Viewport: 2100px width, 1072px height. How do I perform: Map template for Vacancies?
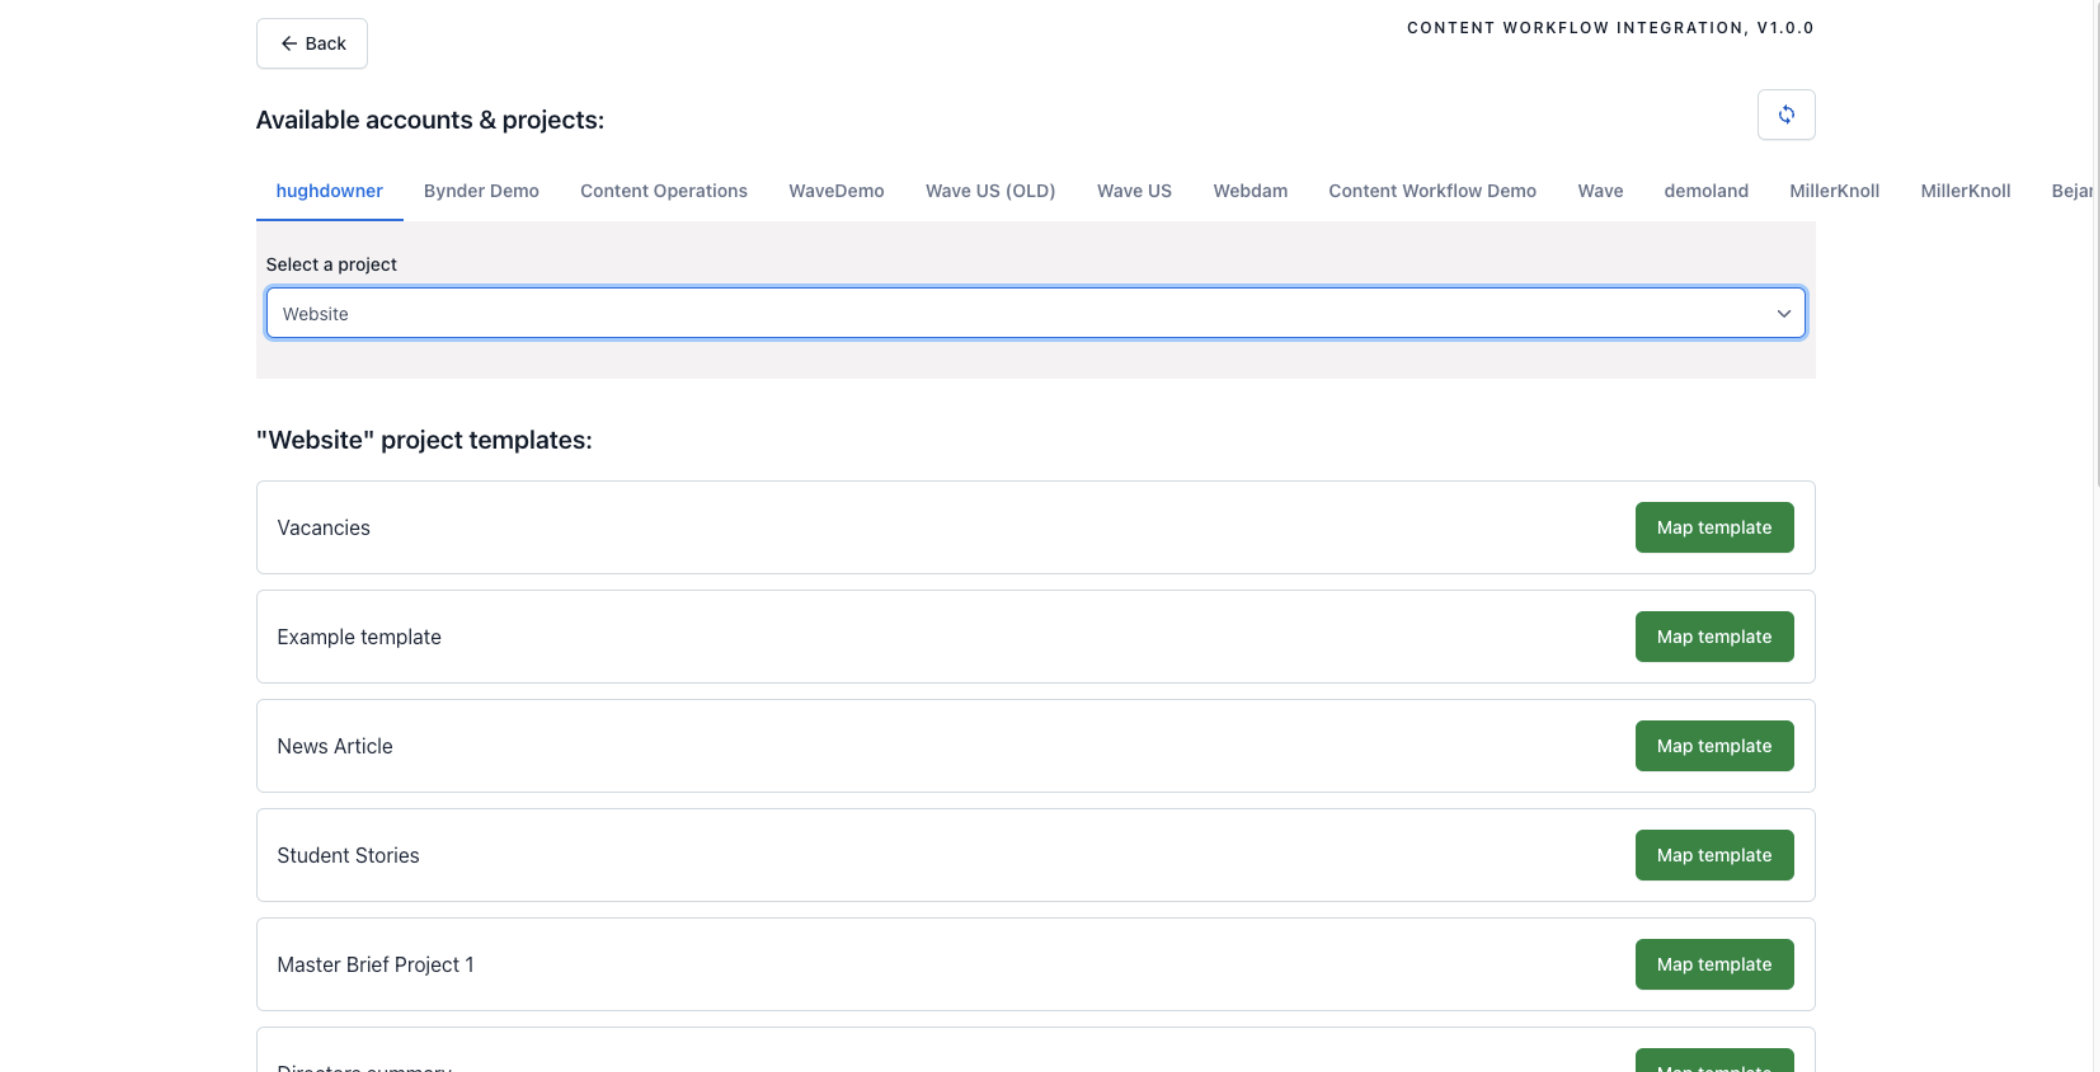click(1714, 527)
